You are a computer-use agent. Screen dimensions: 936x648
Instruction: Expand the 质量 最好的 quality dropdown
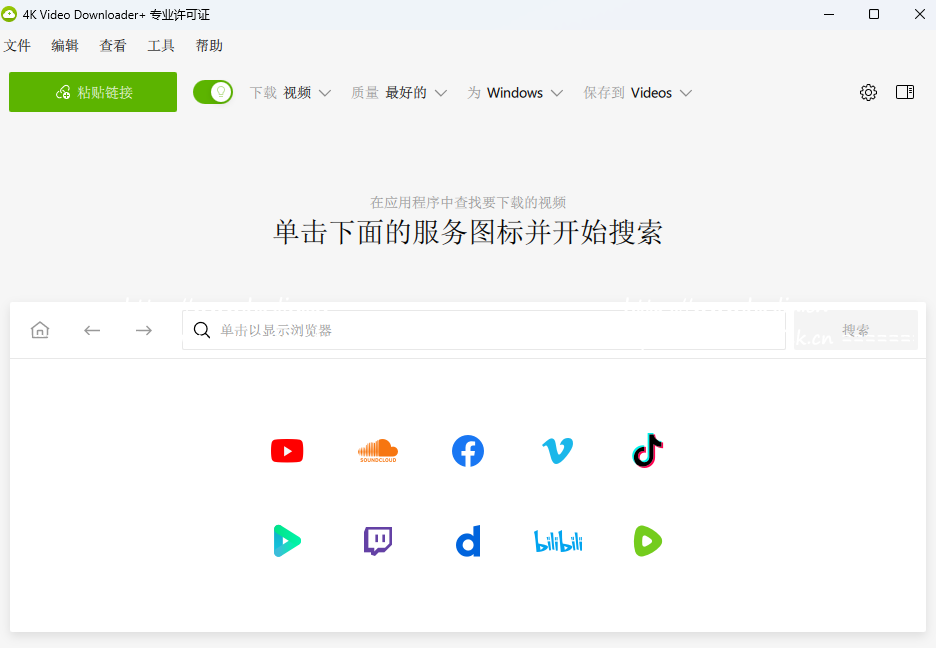[399, 92]
